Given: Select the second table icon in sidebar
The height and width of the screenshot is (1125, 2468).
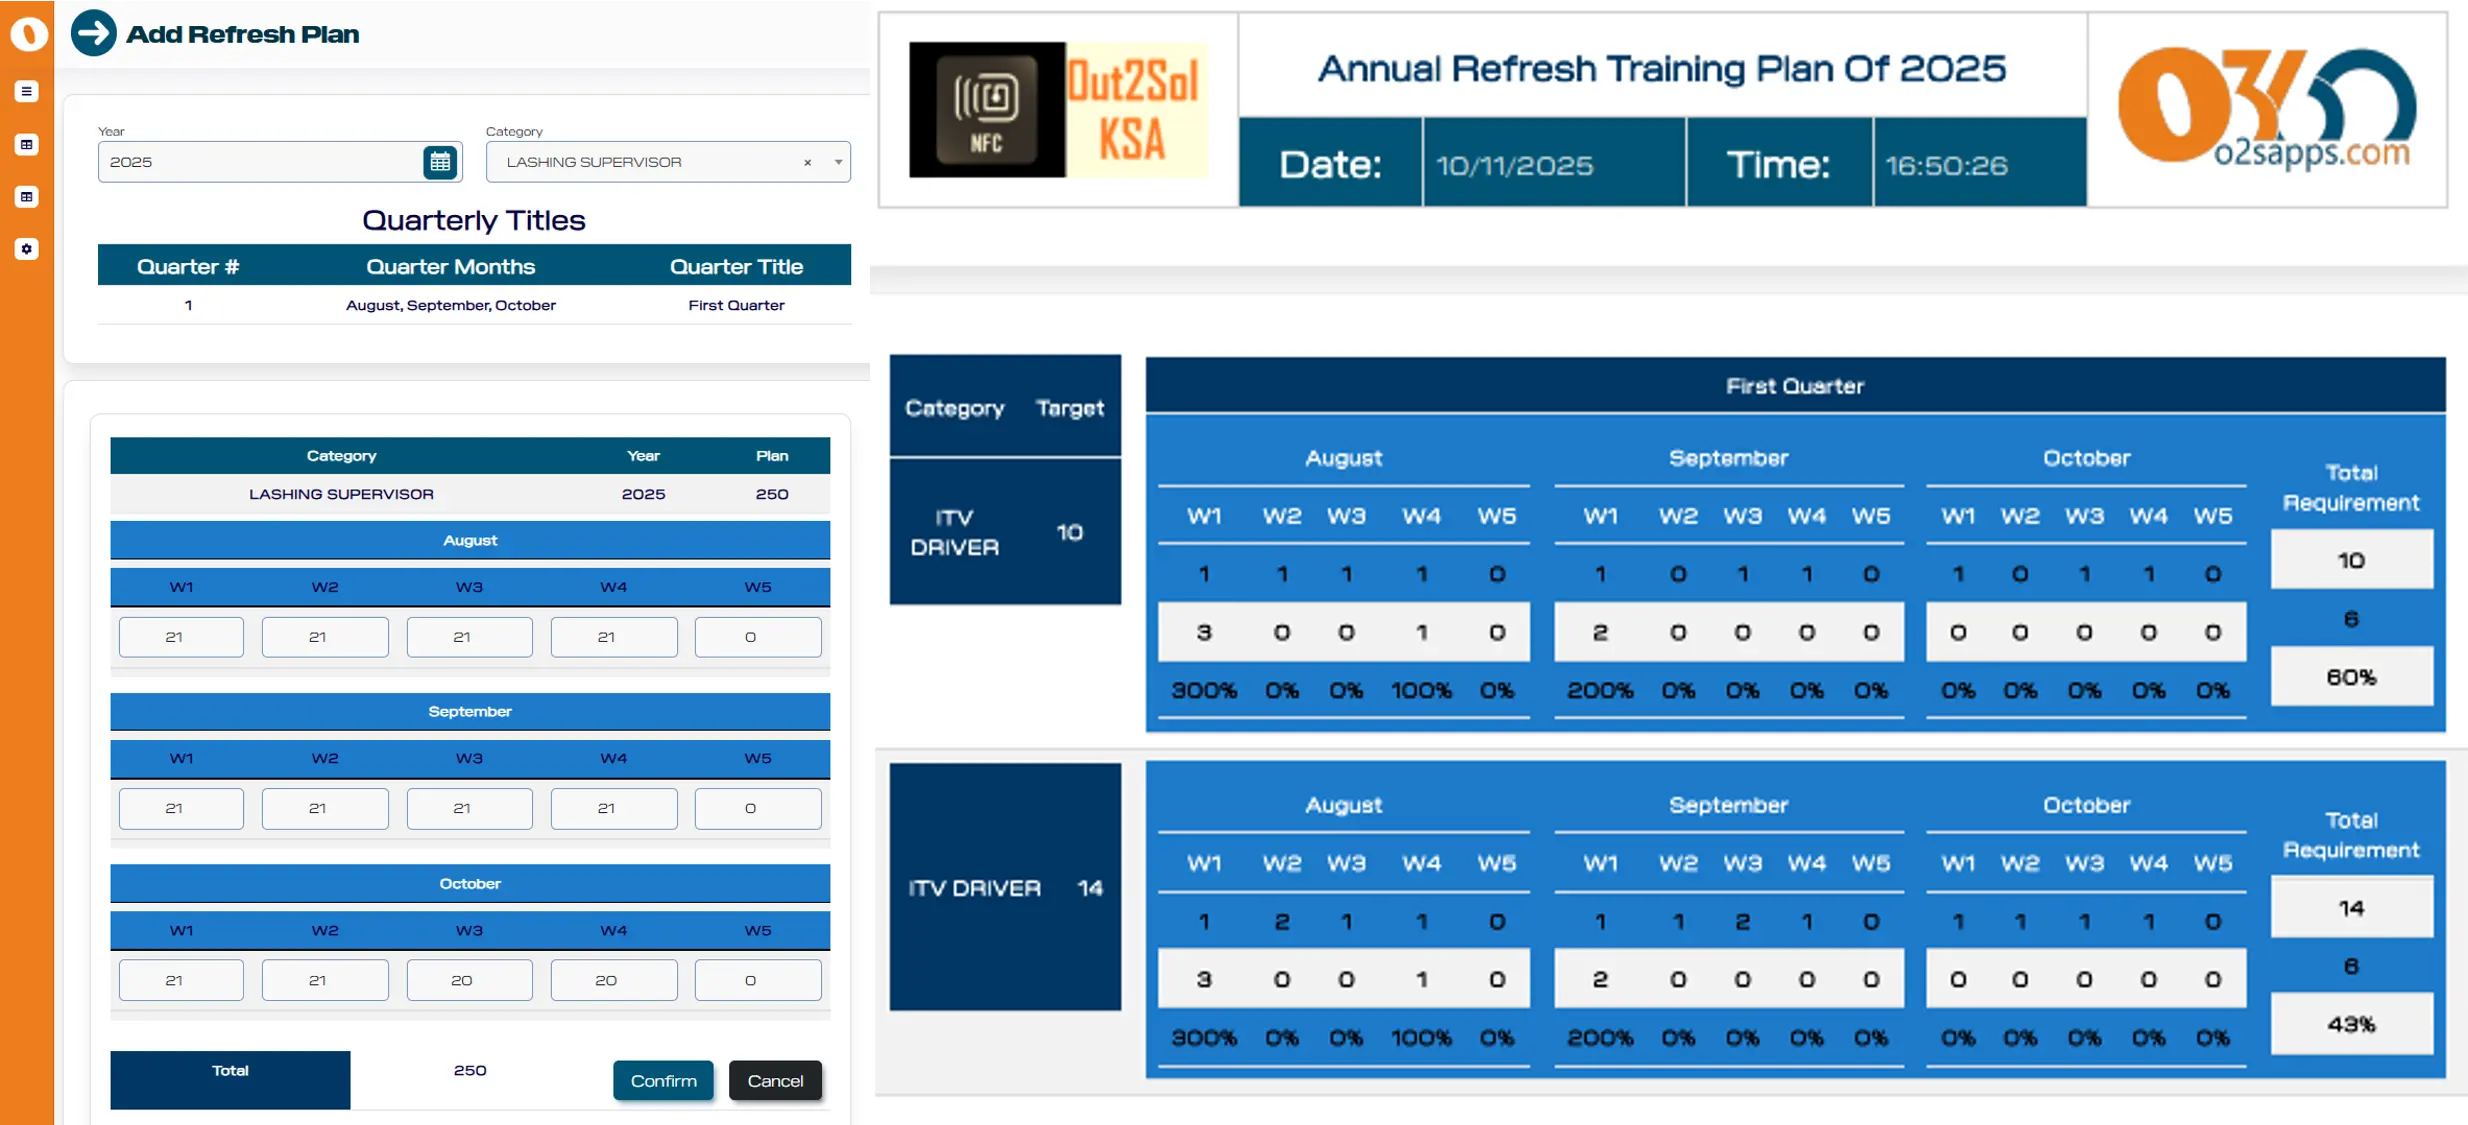Looking at the screenshot, I should point(26,197).
